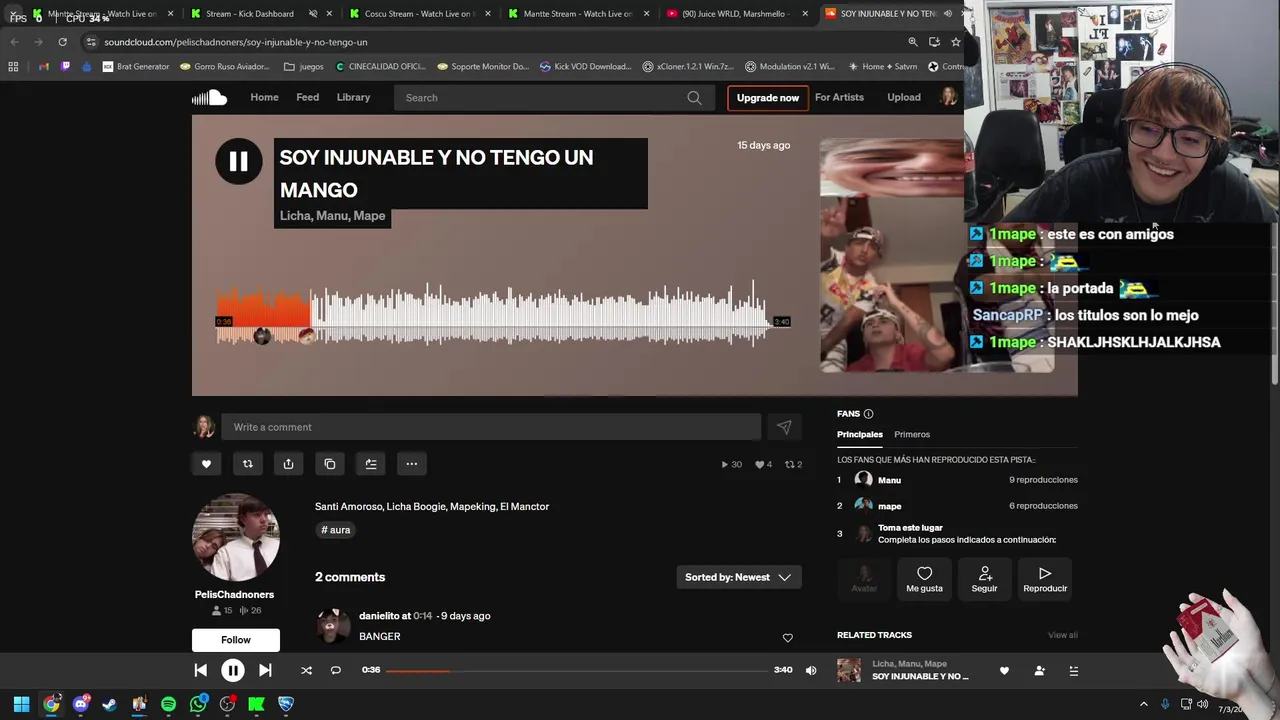The height and width of the screenshot is (720, 1280).
Task: Click the search magnifier icon
Action: pyautogui.click(x=694, y=97)
